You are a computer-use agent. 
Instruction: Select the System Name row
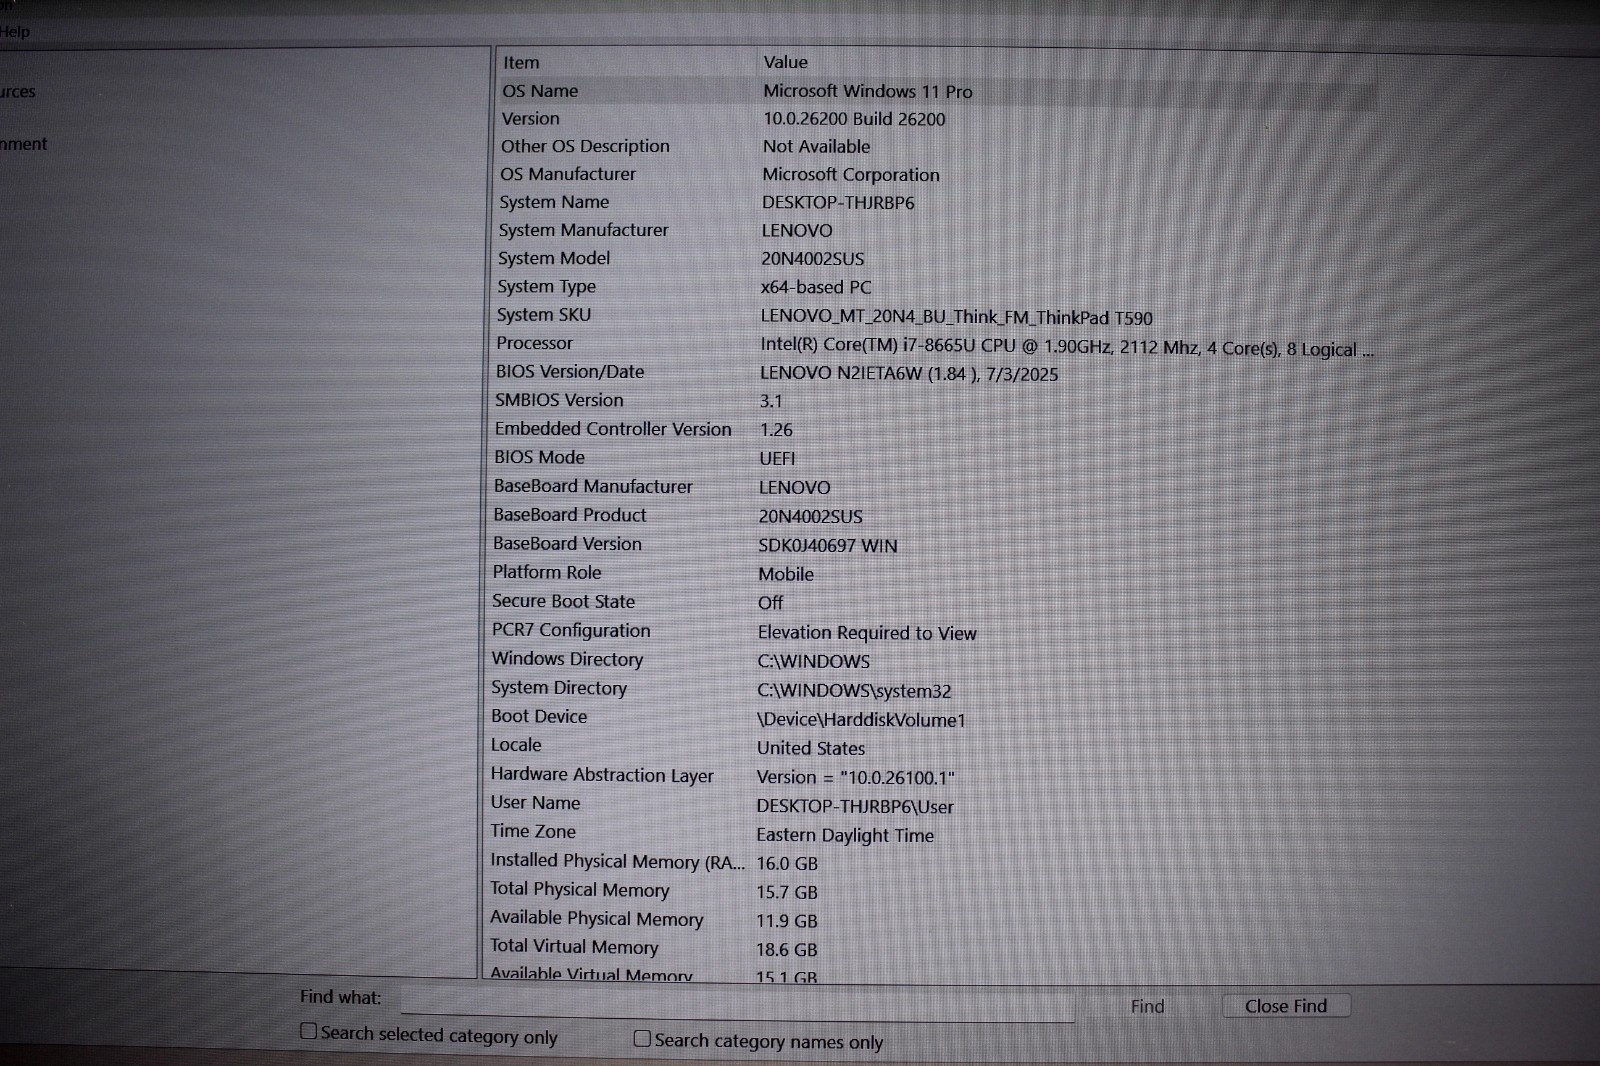(937, 202)
